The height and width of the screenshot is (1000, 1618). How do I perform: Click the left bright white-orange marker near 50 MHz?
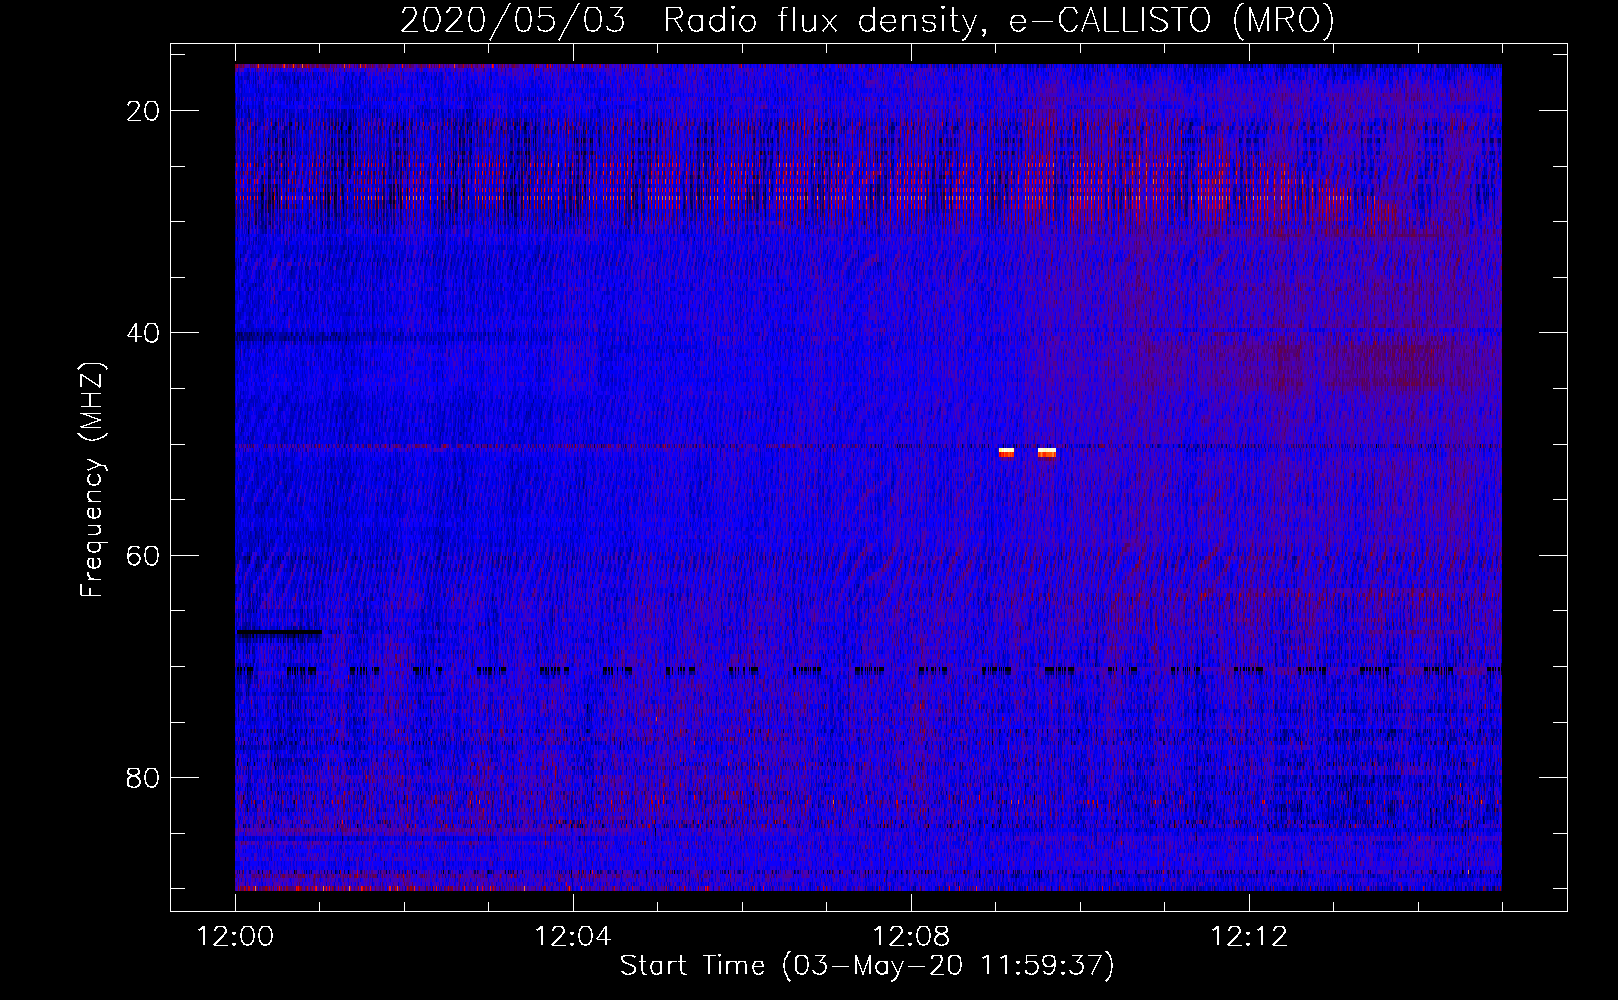click(x=1006, y=452)
